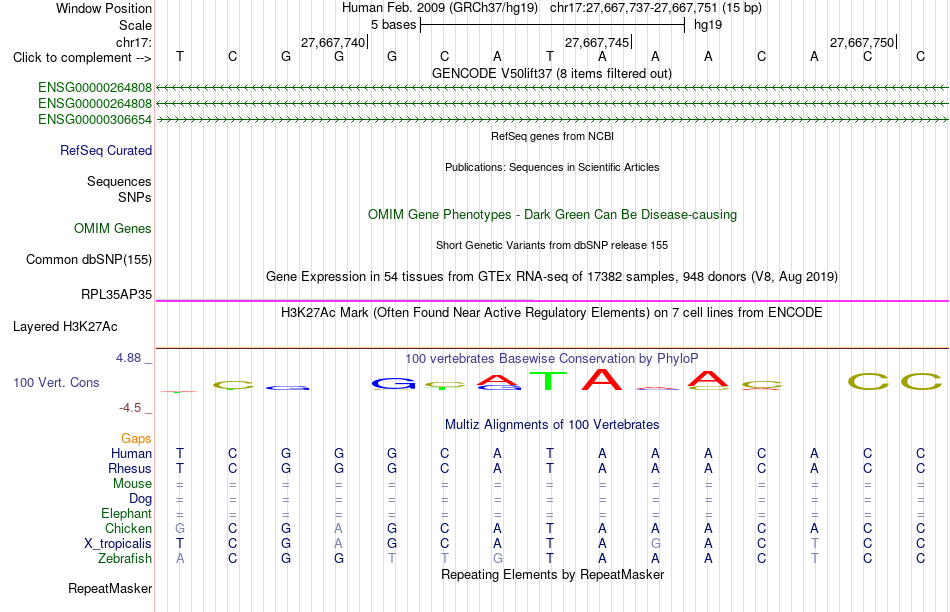Select the X_tropicalis alignment row label
Screen dimensions: 950x612
(118, 544)
